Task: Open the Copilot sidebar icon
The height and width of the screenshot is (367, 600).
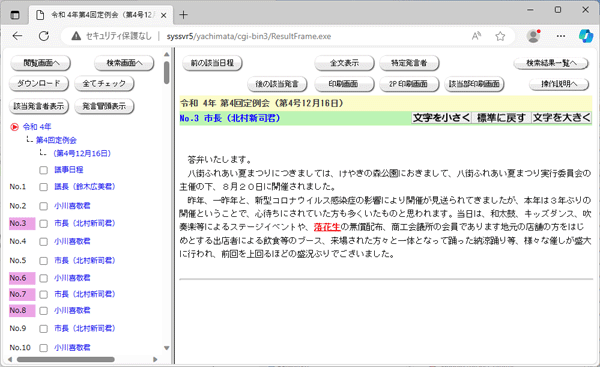Action: point(586,36)
